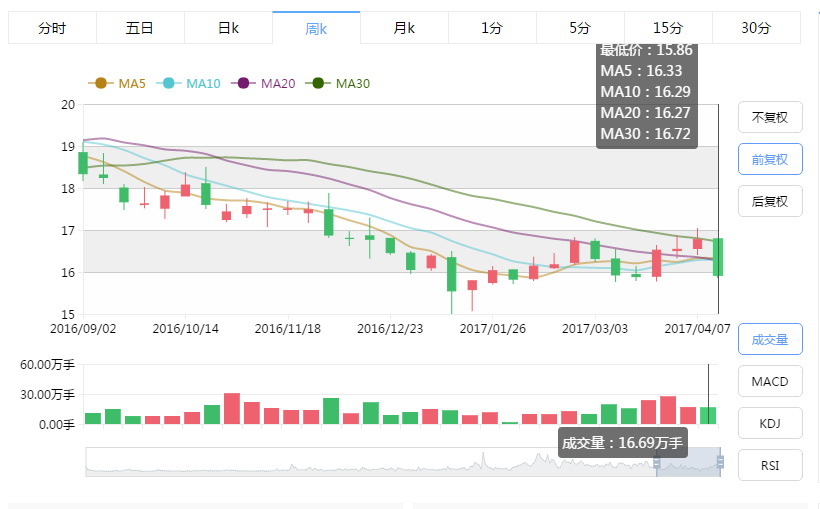Click the 成交量 : 16.69万手 tooltip
The height and width of the screenshot is (509, 820).
(x=622, y=443)
